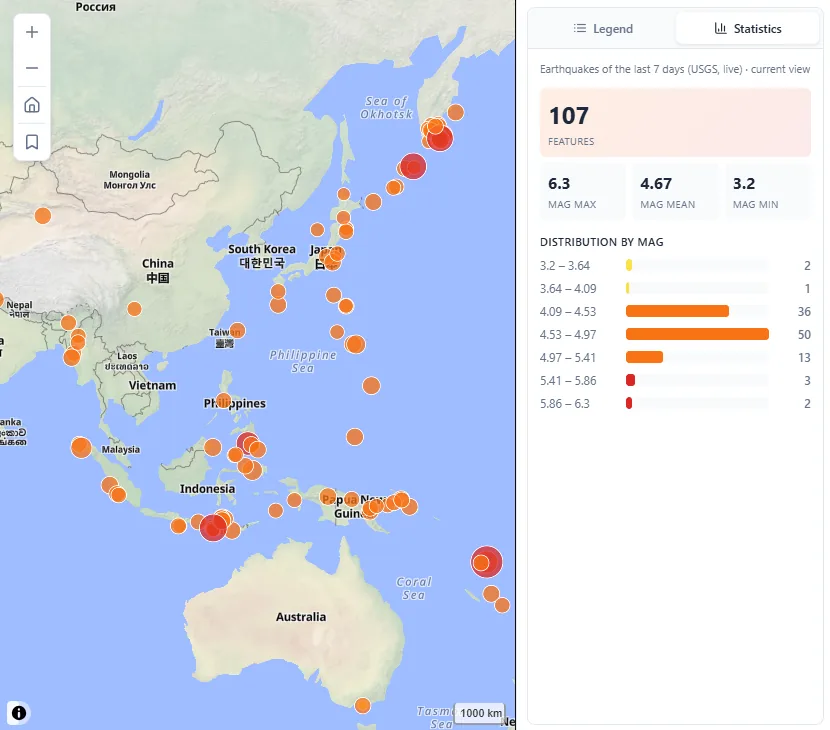
Task: Click the Indonesia map label
Action: [x=207, y=489]
